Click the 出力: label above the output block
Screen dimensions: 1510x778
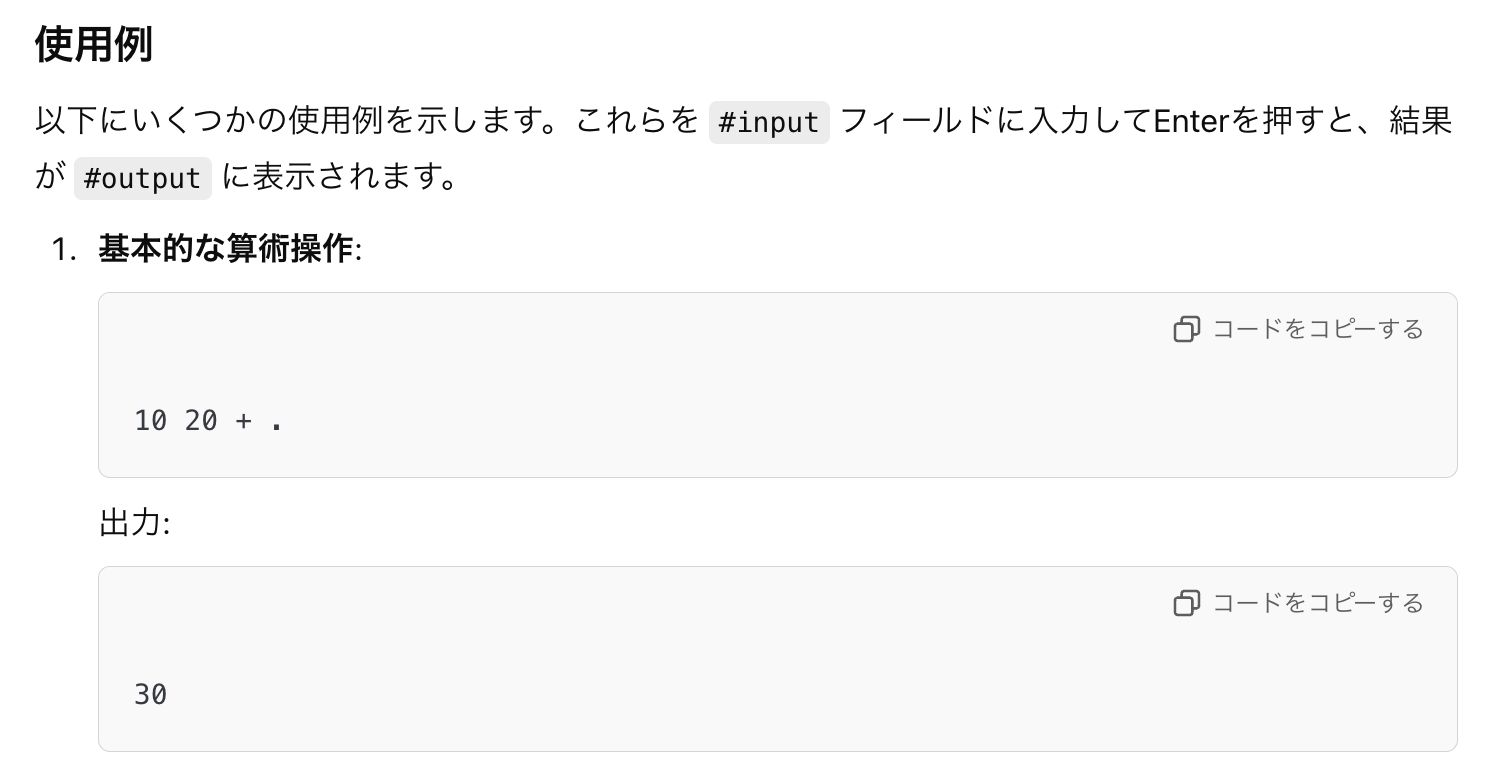pyautogui.click(x=133, y=523)
